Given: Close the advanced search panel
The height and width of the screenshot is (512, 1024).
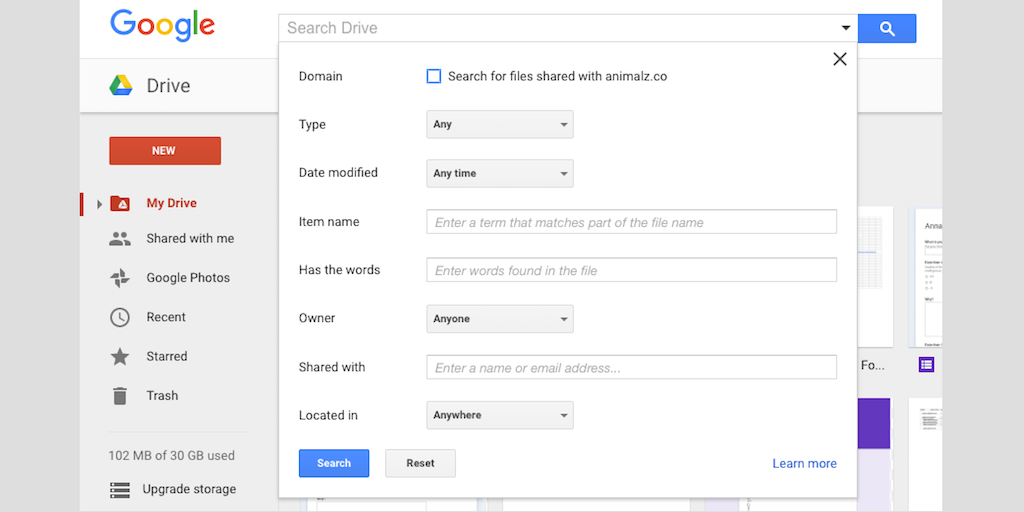Looking at the screenshot, I should point(839,59).
